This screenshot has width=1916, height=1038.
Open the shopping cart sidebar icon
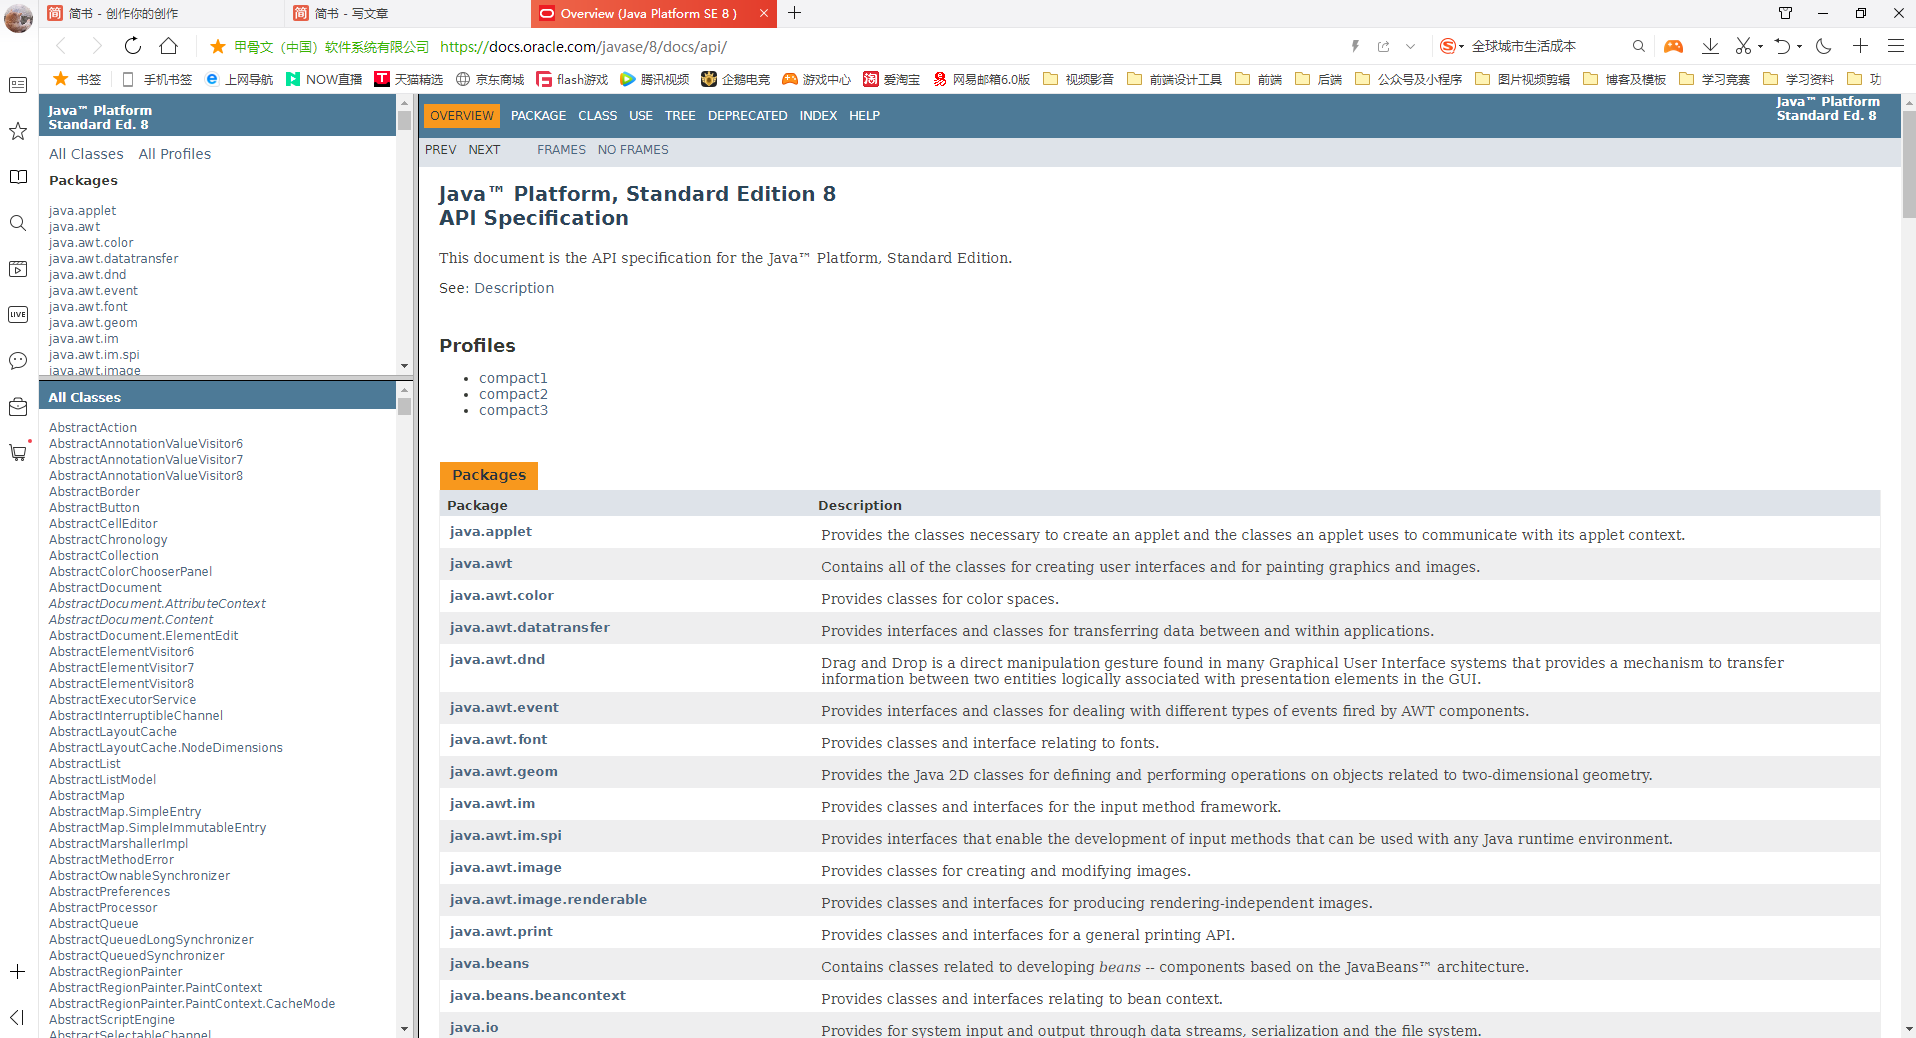pos(18,452)
